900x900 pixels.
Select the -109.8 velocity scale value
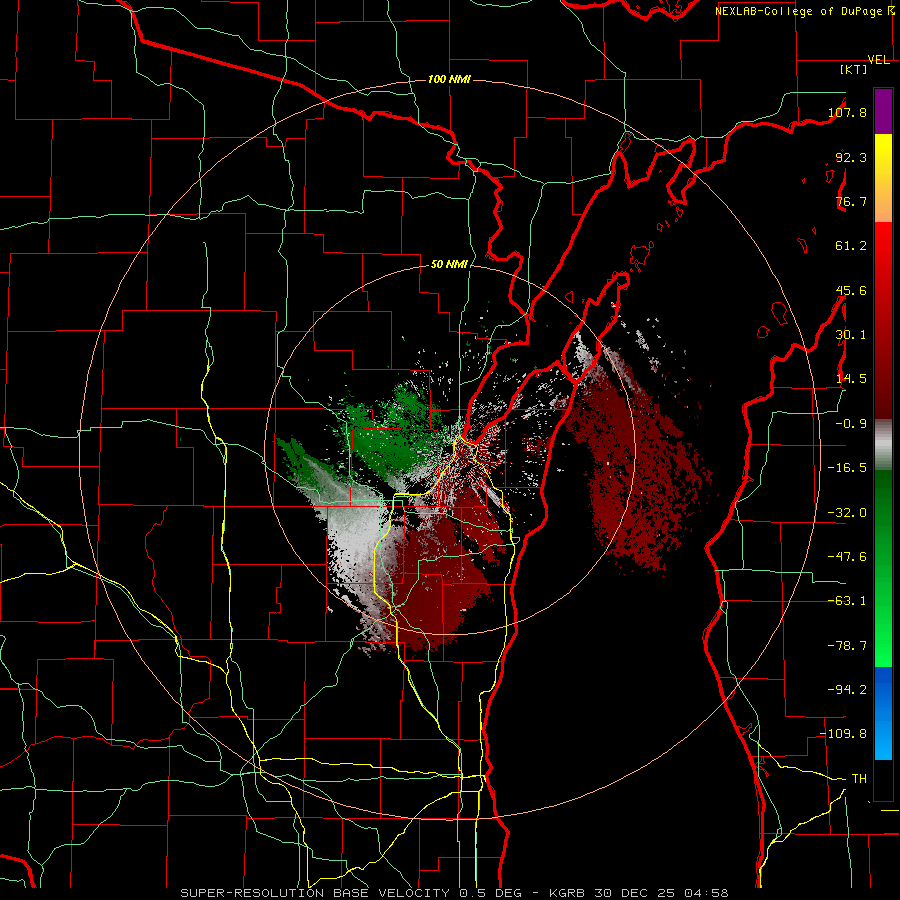[x=844, y=734]
